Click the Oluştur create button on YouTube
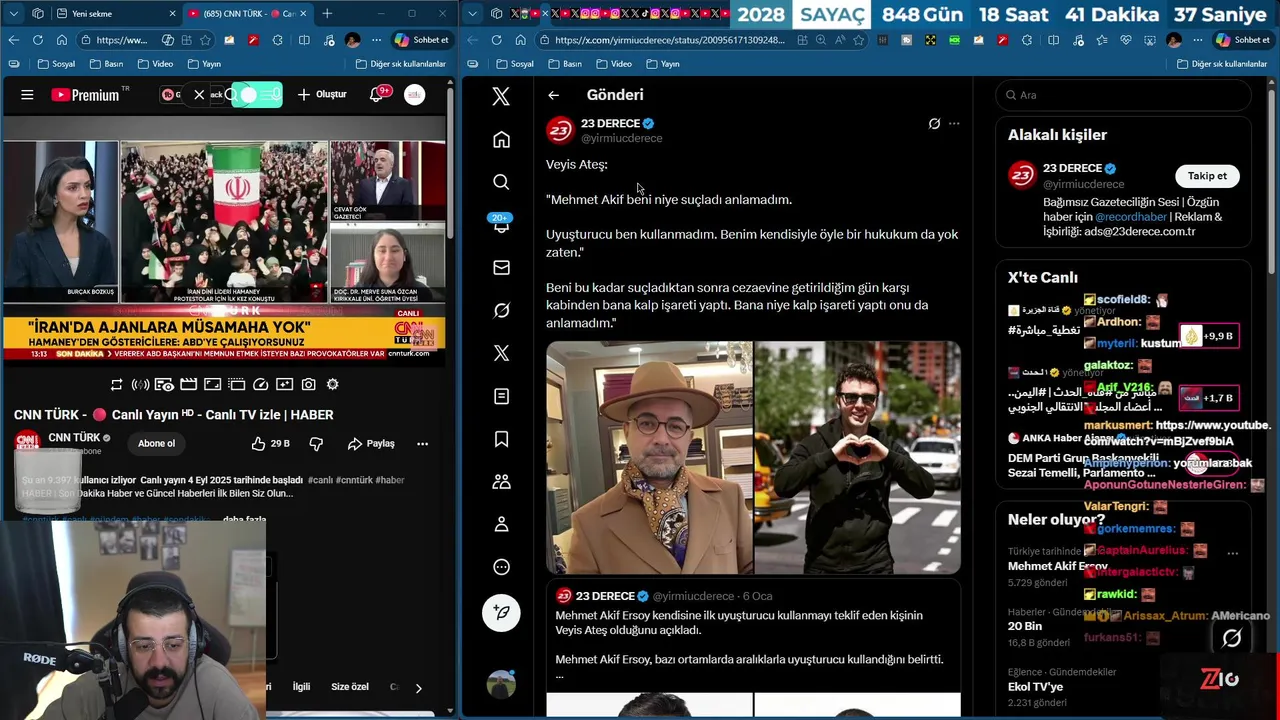1280x720 pixels. 322,95
